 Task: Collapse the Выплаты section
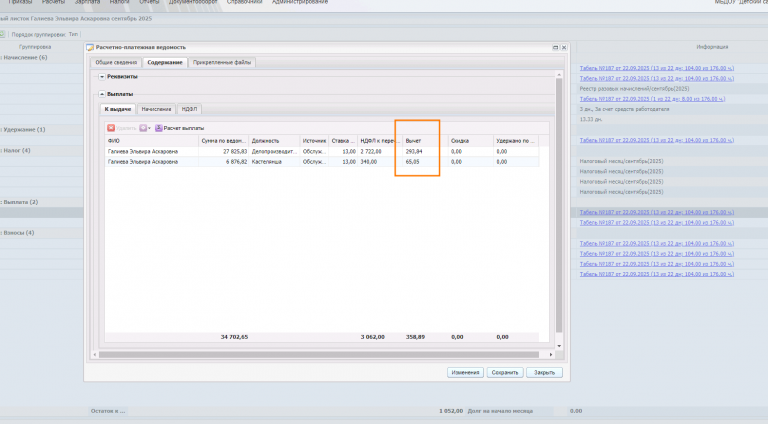pos(102,94)
